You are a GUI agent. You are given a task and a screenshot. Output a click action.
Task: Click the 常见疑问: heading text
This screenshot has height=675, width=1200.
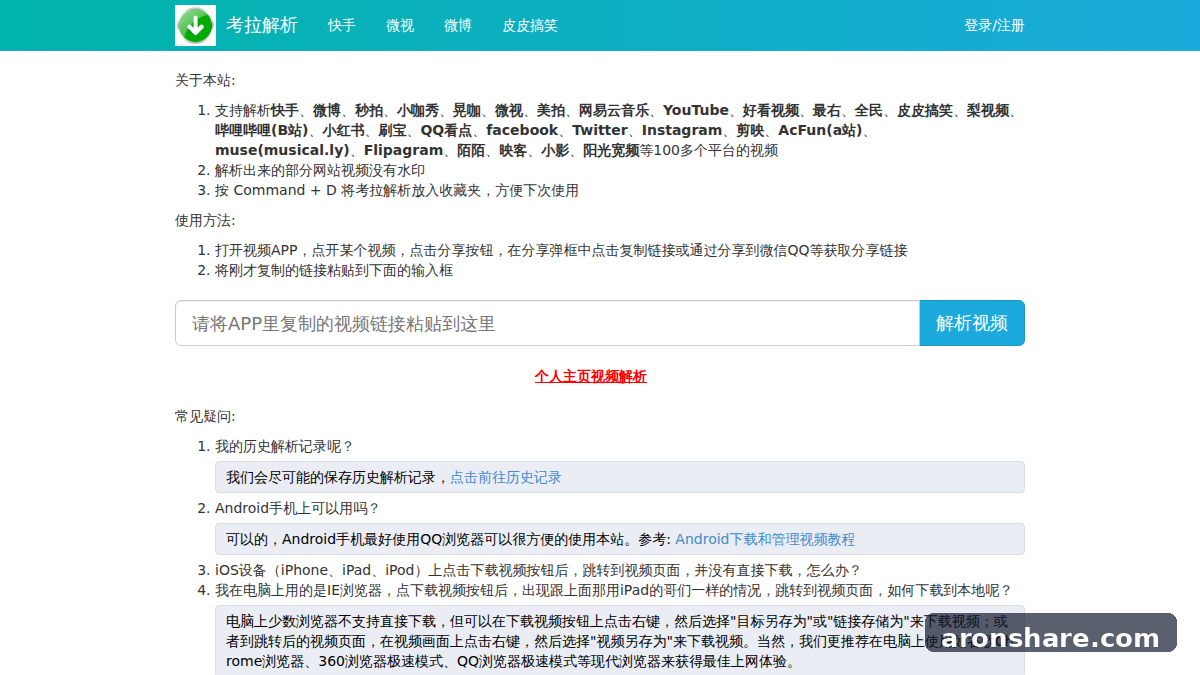[205, 416]
